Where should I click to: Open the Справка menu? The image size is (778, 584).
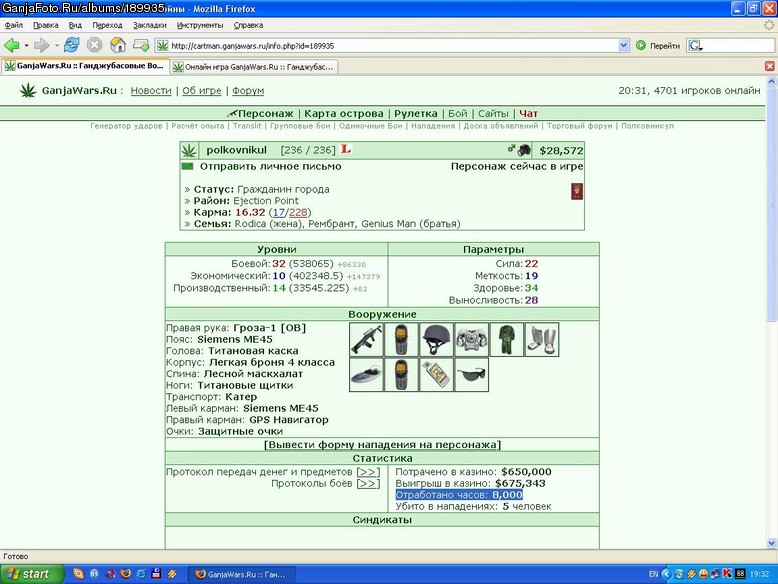point(248,25)
